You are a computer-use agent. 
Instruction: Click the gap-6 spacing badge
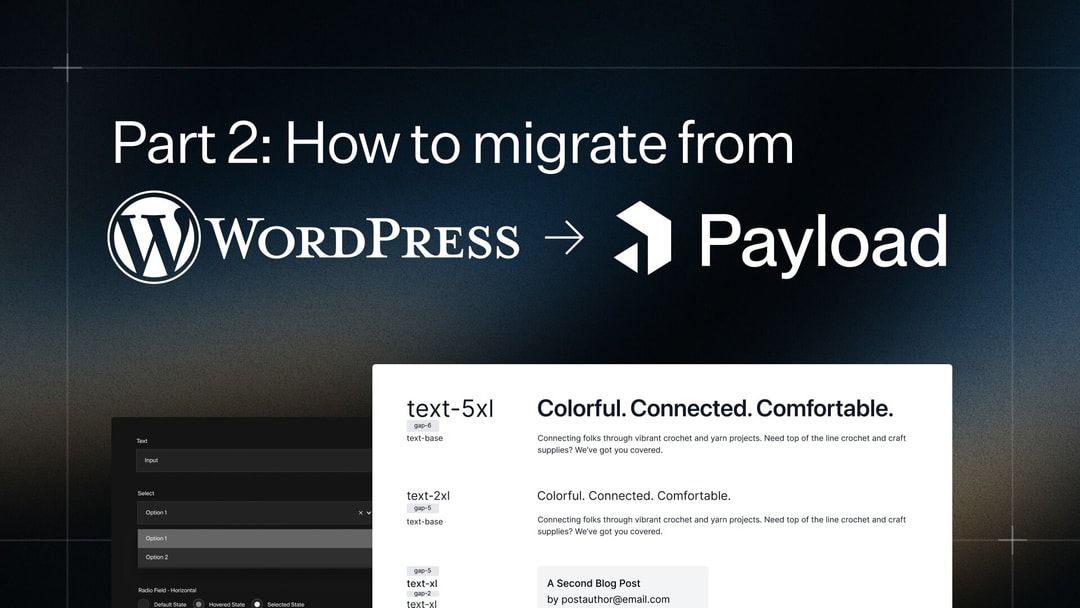click(x=423, y=425)
